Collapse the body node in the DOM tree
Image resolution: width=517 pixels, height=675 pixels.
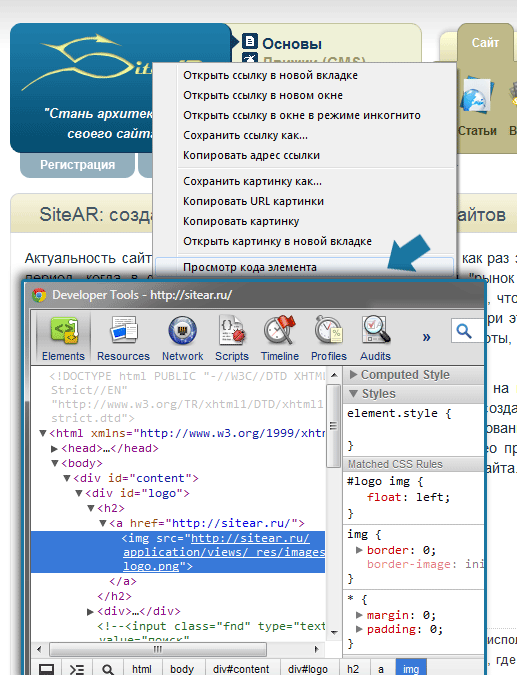click(x=55, y=464)
